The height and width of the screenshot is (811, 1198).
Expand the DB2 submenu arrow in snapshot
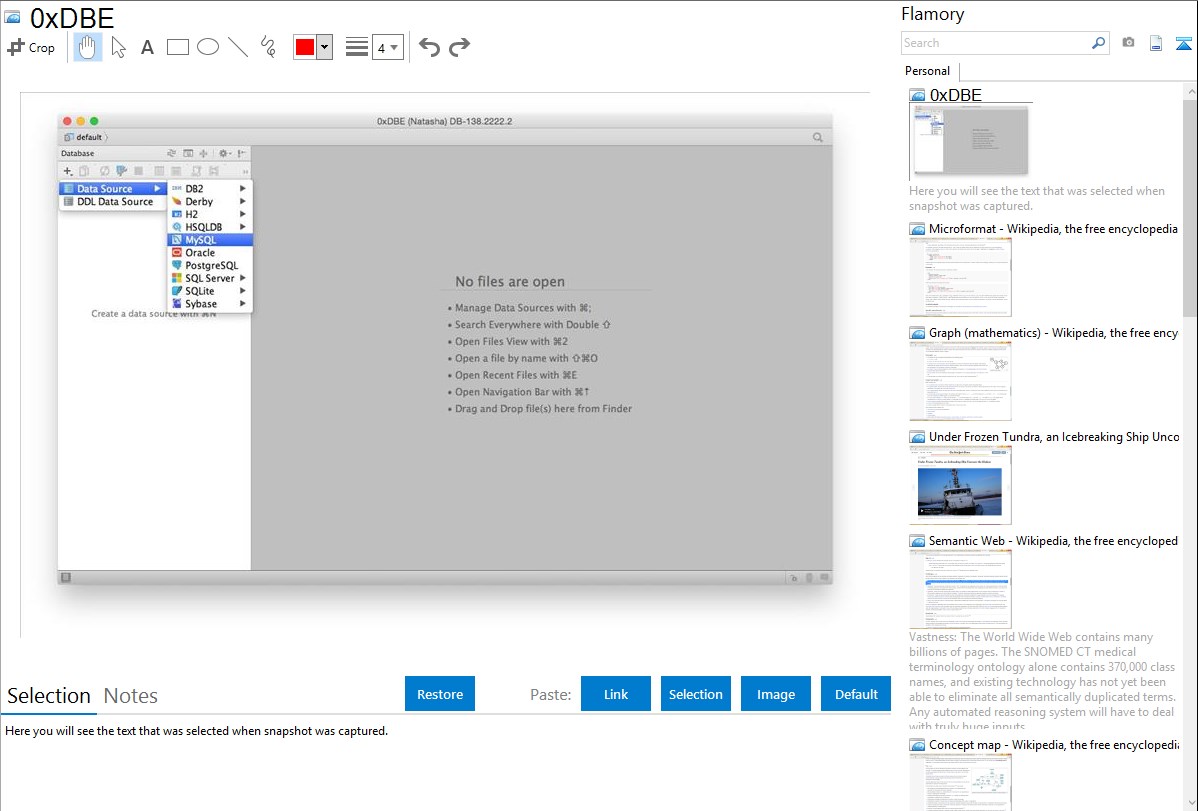(243, 189)
